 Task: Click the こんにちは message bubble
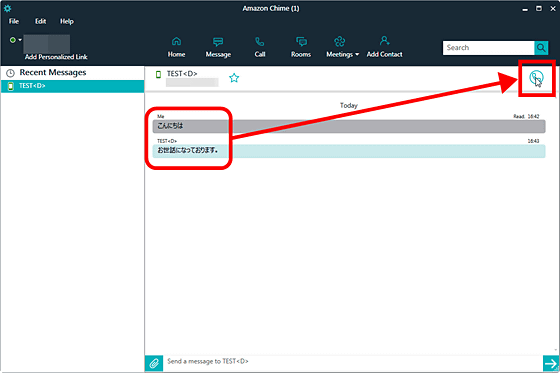(x=349, y=126)
